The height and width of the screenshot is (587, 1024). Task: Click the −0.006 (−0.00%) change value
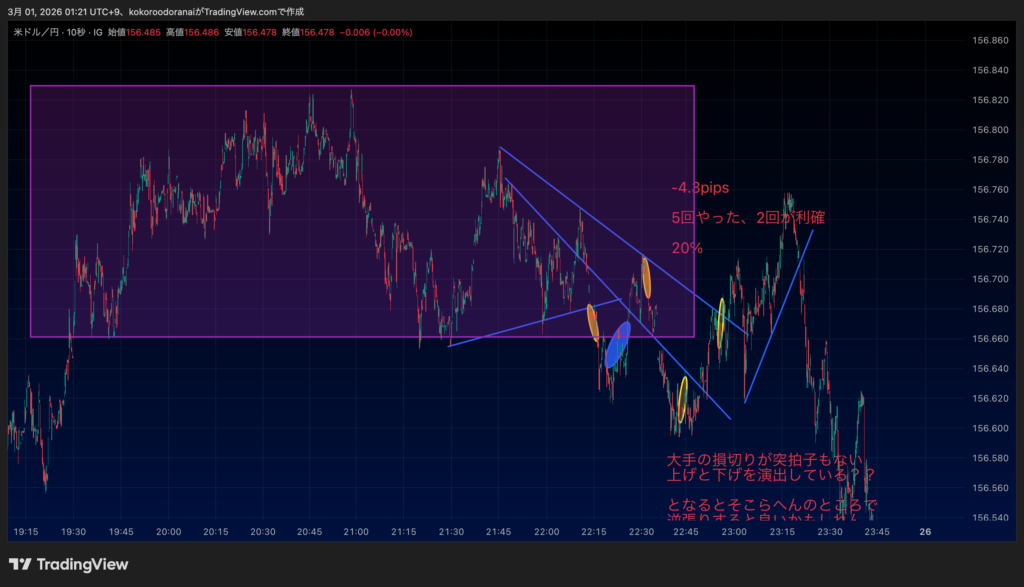(x=376, y=32)
